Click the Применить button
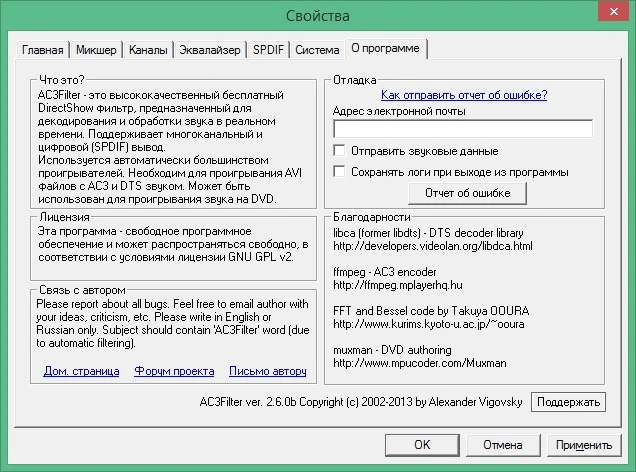 (x=584, y=445)
